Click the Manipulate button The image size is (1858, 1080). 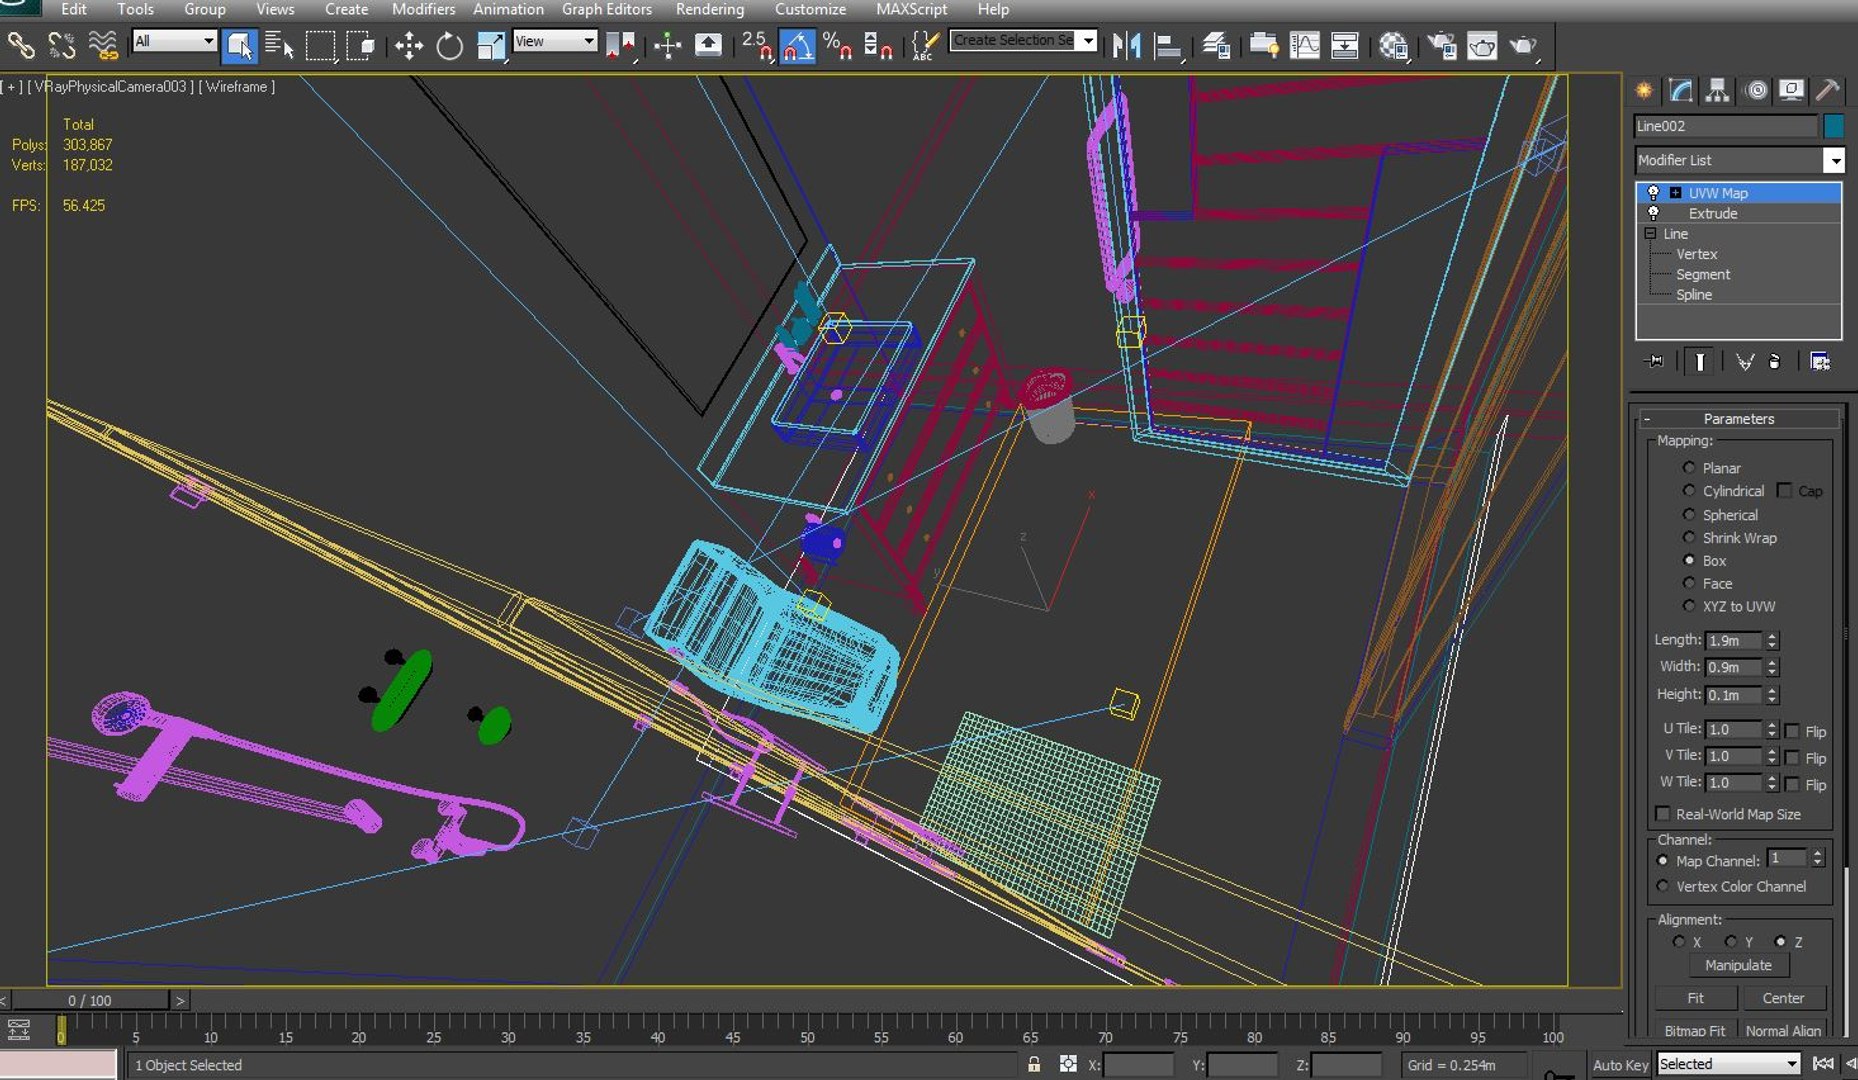coord(1738,965)
